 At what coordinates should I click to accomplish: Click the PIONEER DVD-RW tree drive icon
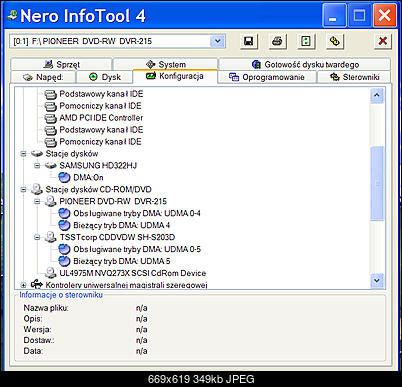[51, 201]
